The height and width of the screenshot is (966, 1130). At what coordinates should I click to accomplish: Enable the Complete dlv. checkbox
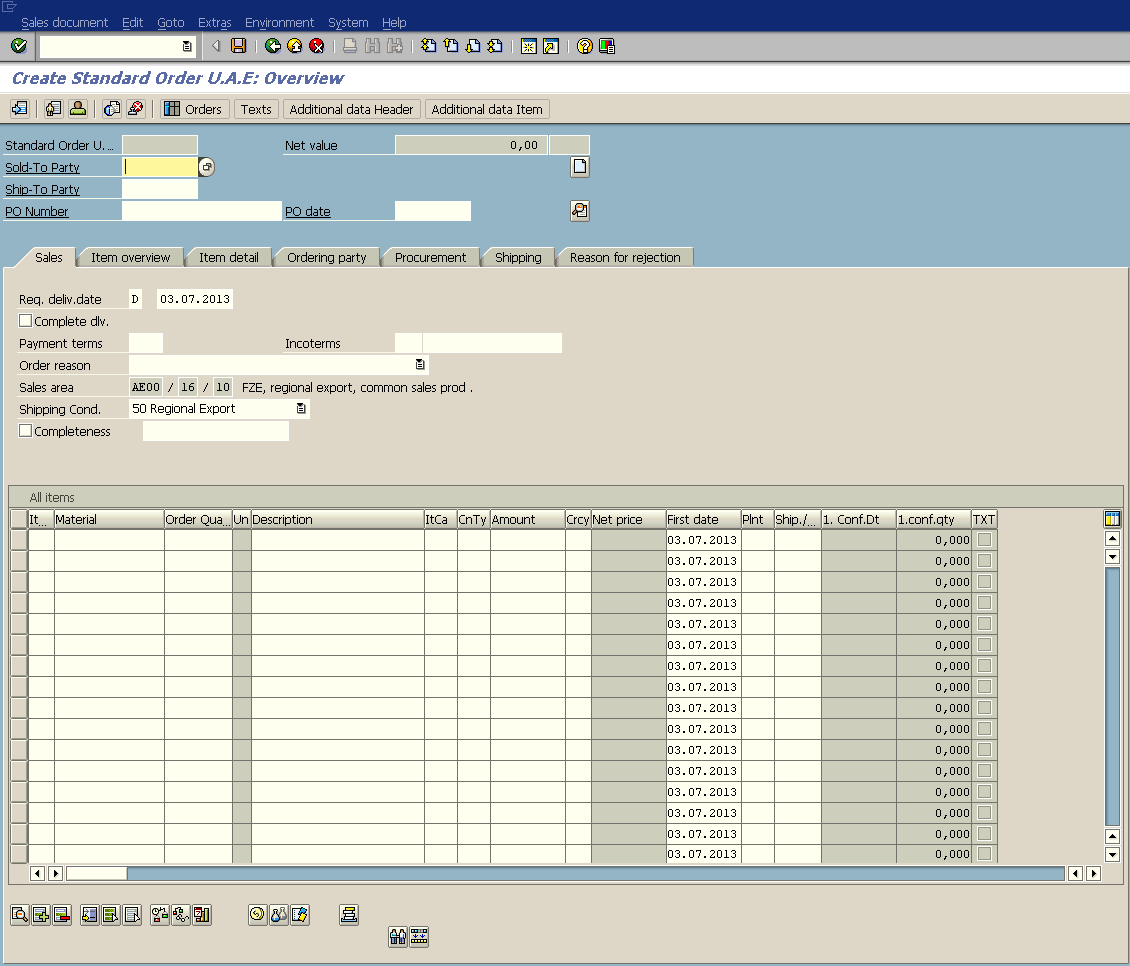pyautogui.click(x=24, y=320)
